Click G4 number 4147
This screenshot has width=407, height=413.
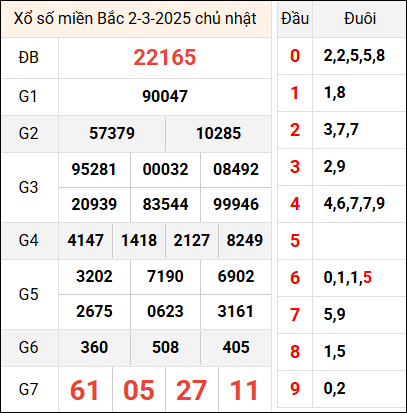point(85,240)
